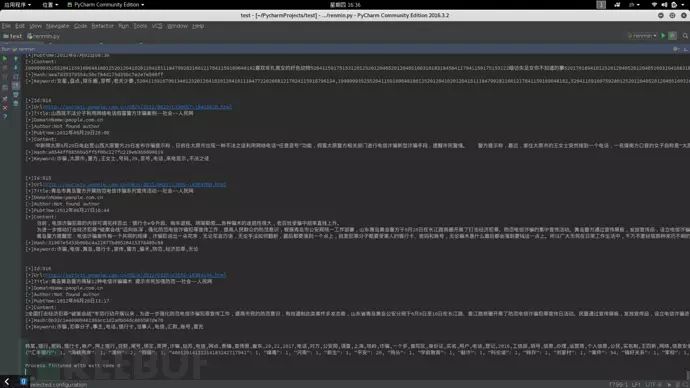Open the File menu

tap(6, 26)
